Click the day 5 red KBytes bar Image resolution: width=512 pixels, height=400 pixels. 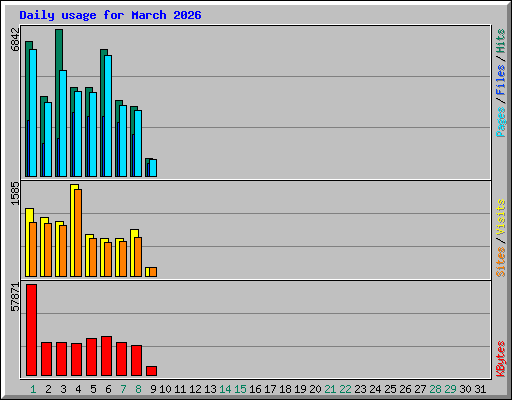91,357
